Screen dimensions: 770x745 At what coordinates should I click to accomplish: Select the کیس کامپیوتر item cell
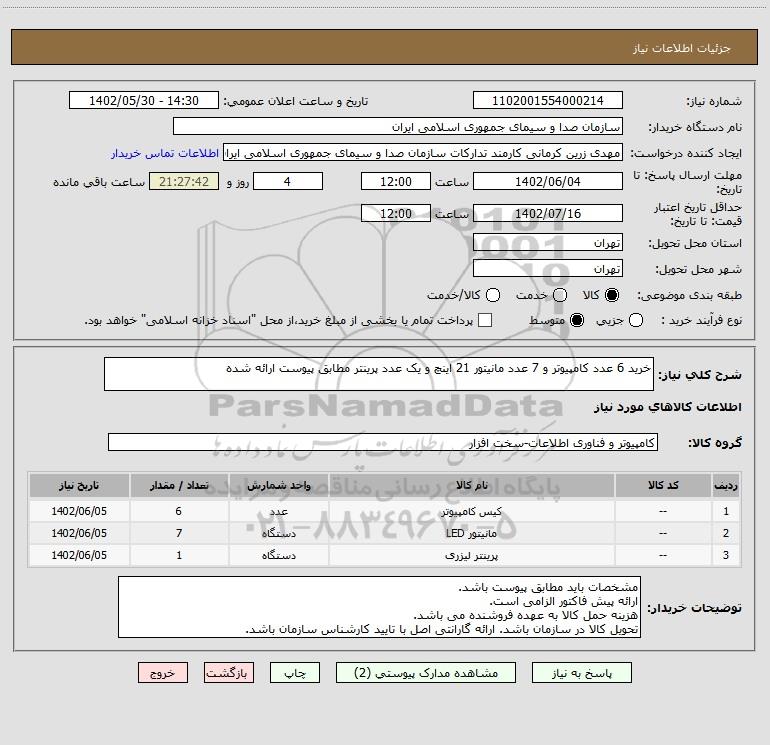pyautogui.click(x=471, y=511)
